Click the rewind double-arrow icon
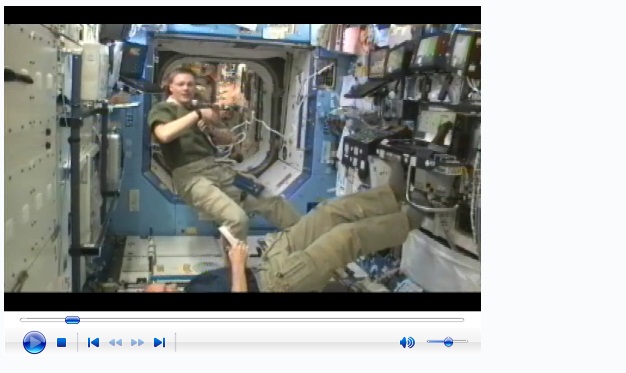The width and height of the screenshot is (626, 373). (115, 343)
